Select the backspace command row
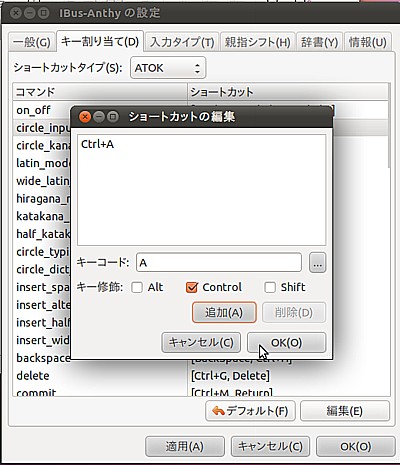The height and width of the screenshot is (465, 400). pyautogui.click(x=43, y=358)
